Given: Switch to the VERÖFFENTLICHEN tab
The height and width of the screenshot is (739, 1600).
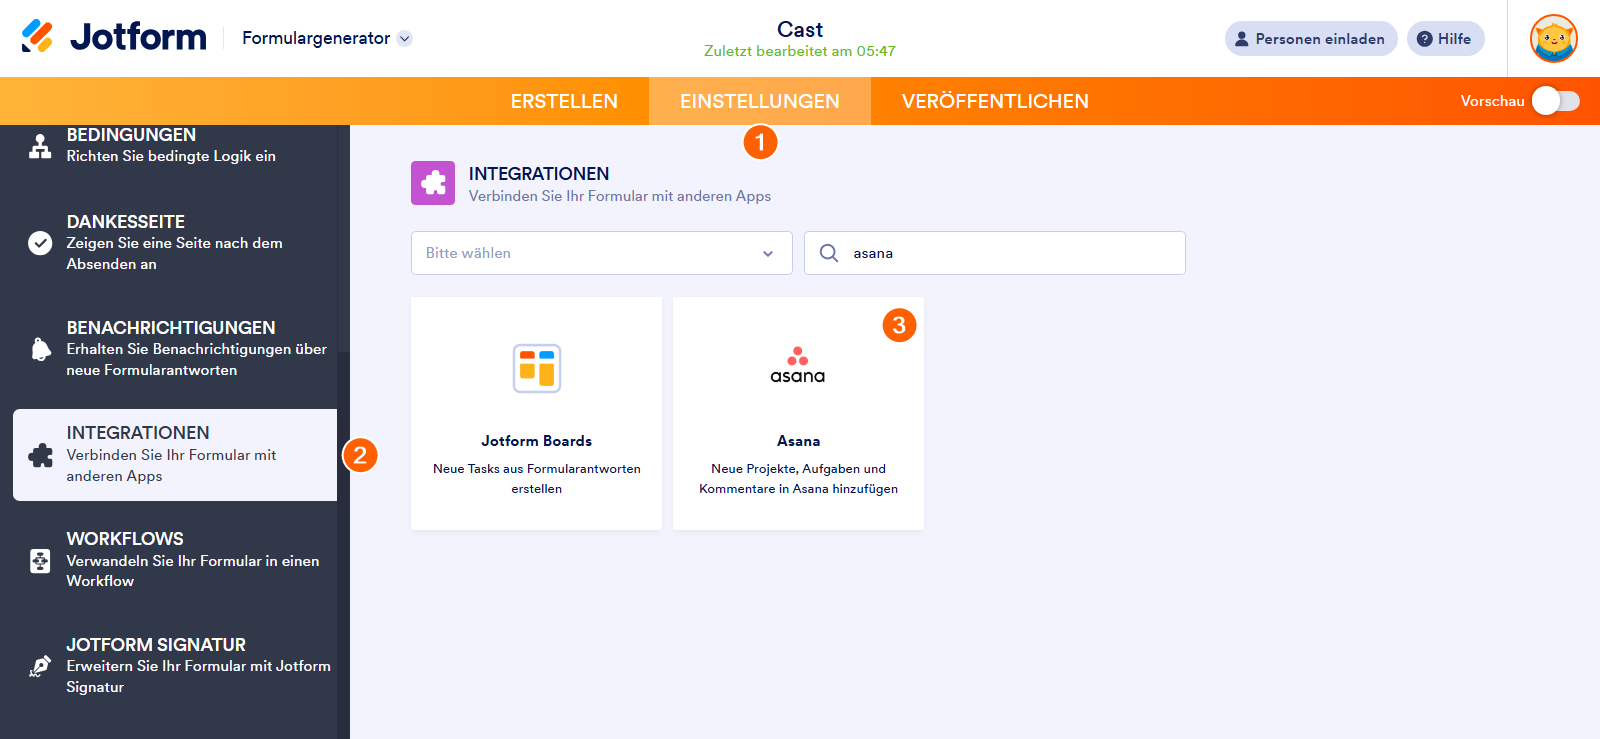Looking at the screenshot, I should click(995, 101).
